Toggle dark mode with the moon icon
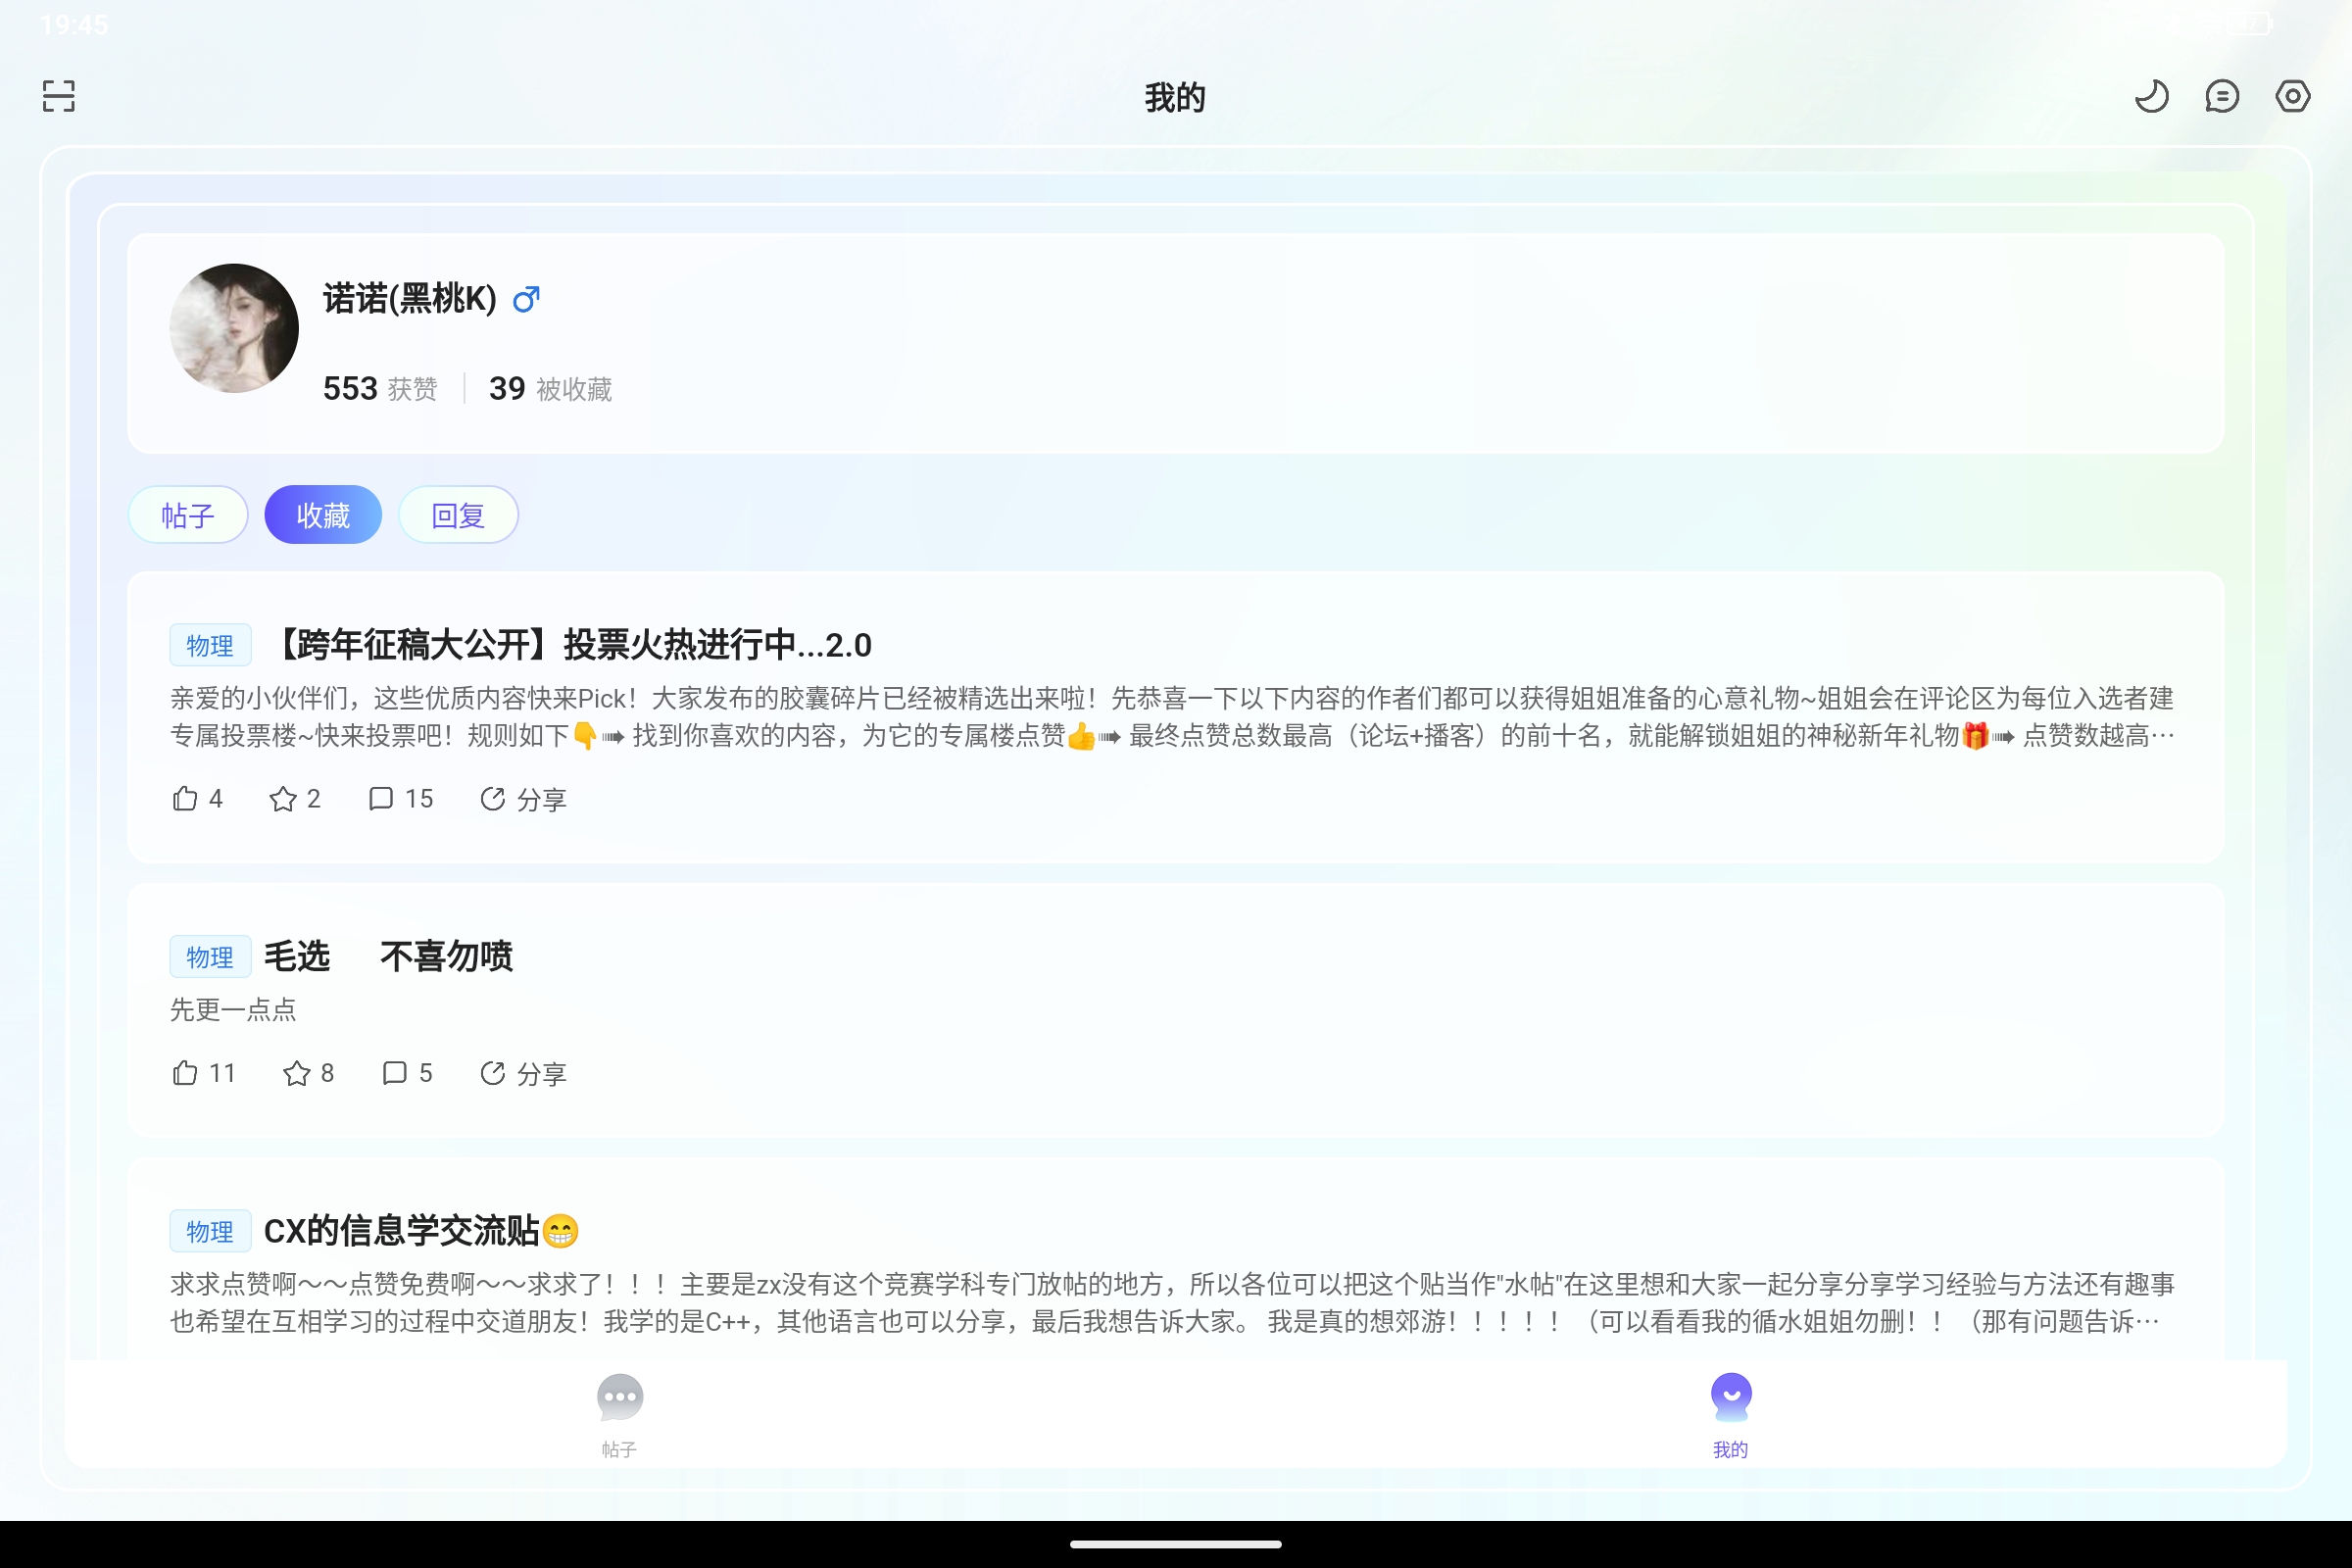The image size is (2352, 1568). (2153, 95)
